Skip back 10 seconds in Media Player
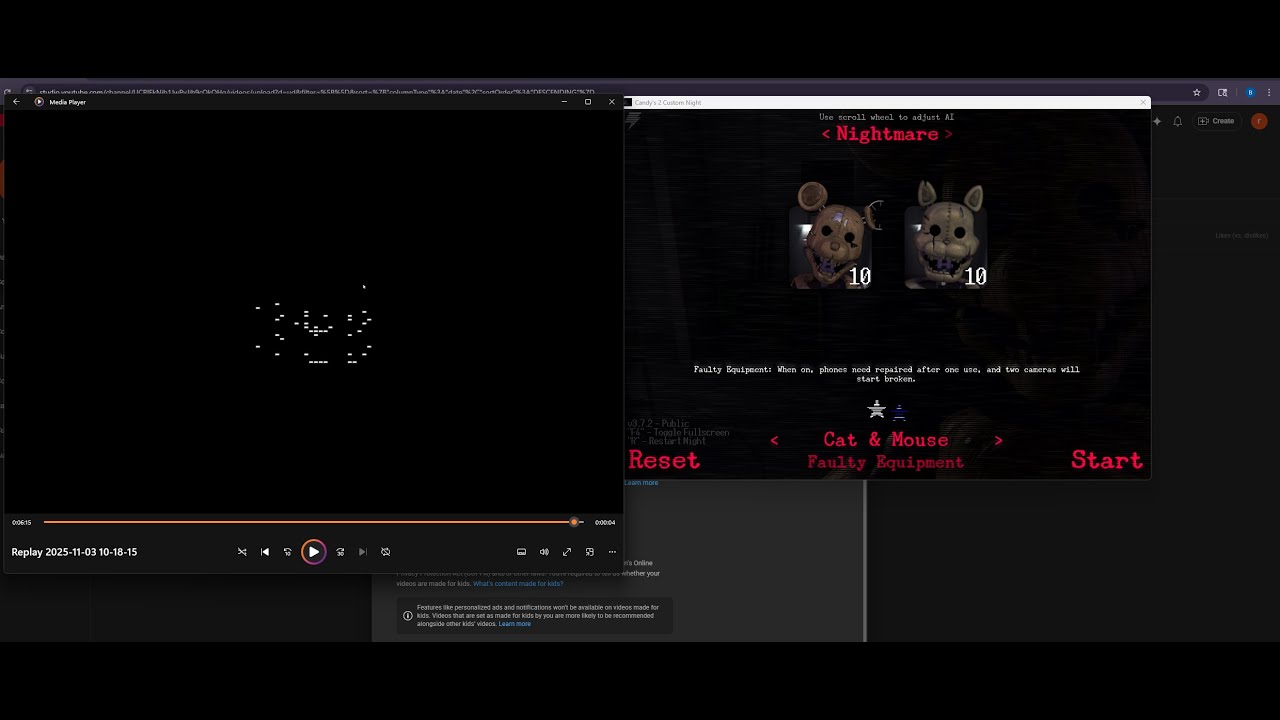Viewport: 1280px width, 720px height. tap(288, 552)
